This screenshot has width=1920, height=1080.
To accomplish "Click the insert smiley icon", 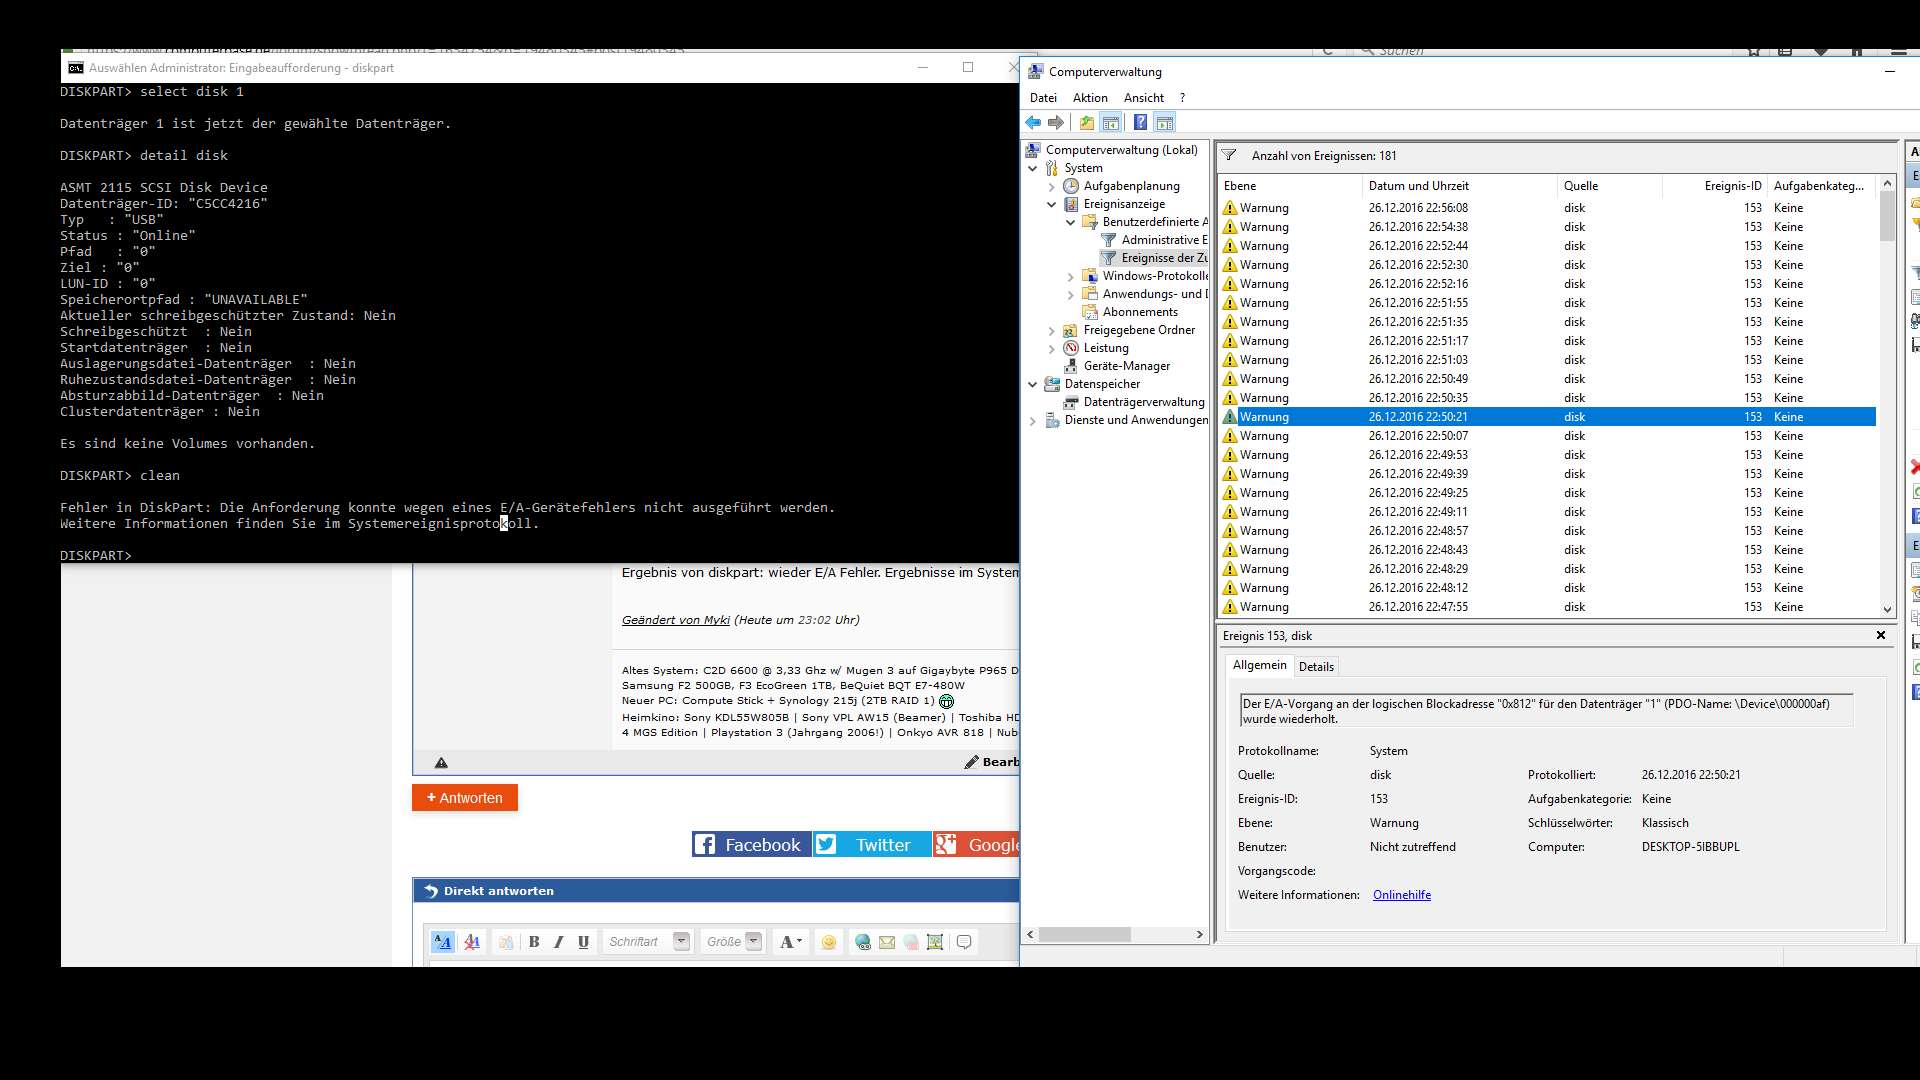I will [828, 942].
